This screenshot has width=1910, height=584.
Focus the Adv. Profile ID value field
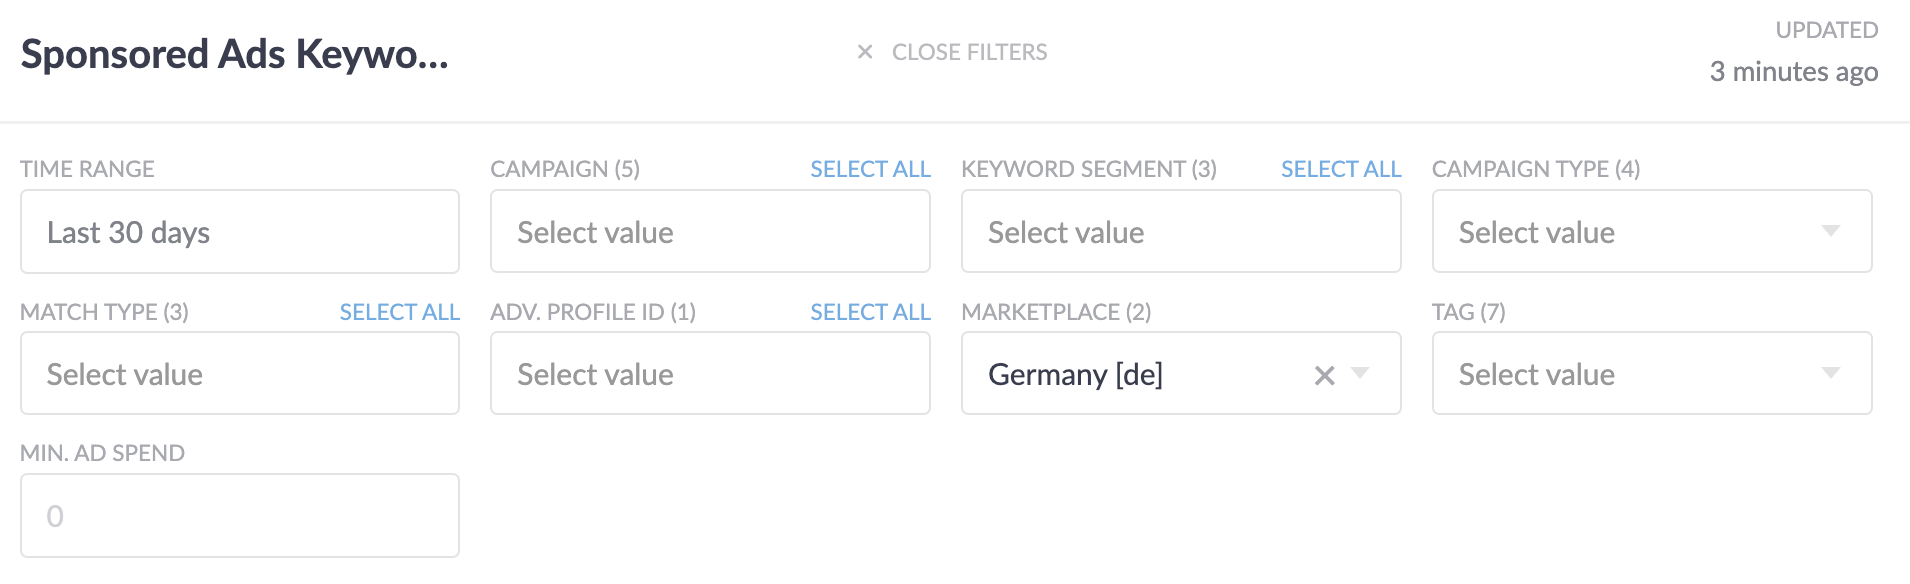[710, 374]
